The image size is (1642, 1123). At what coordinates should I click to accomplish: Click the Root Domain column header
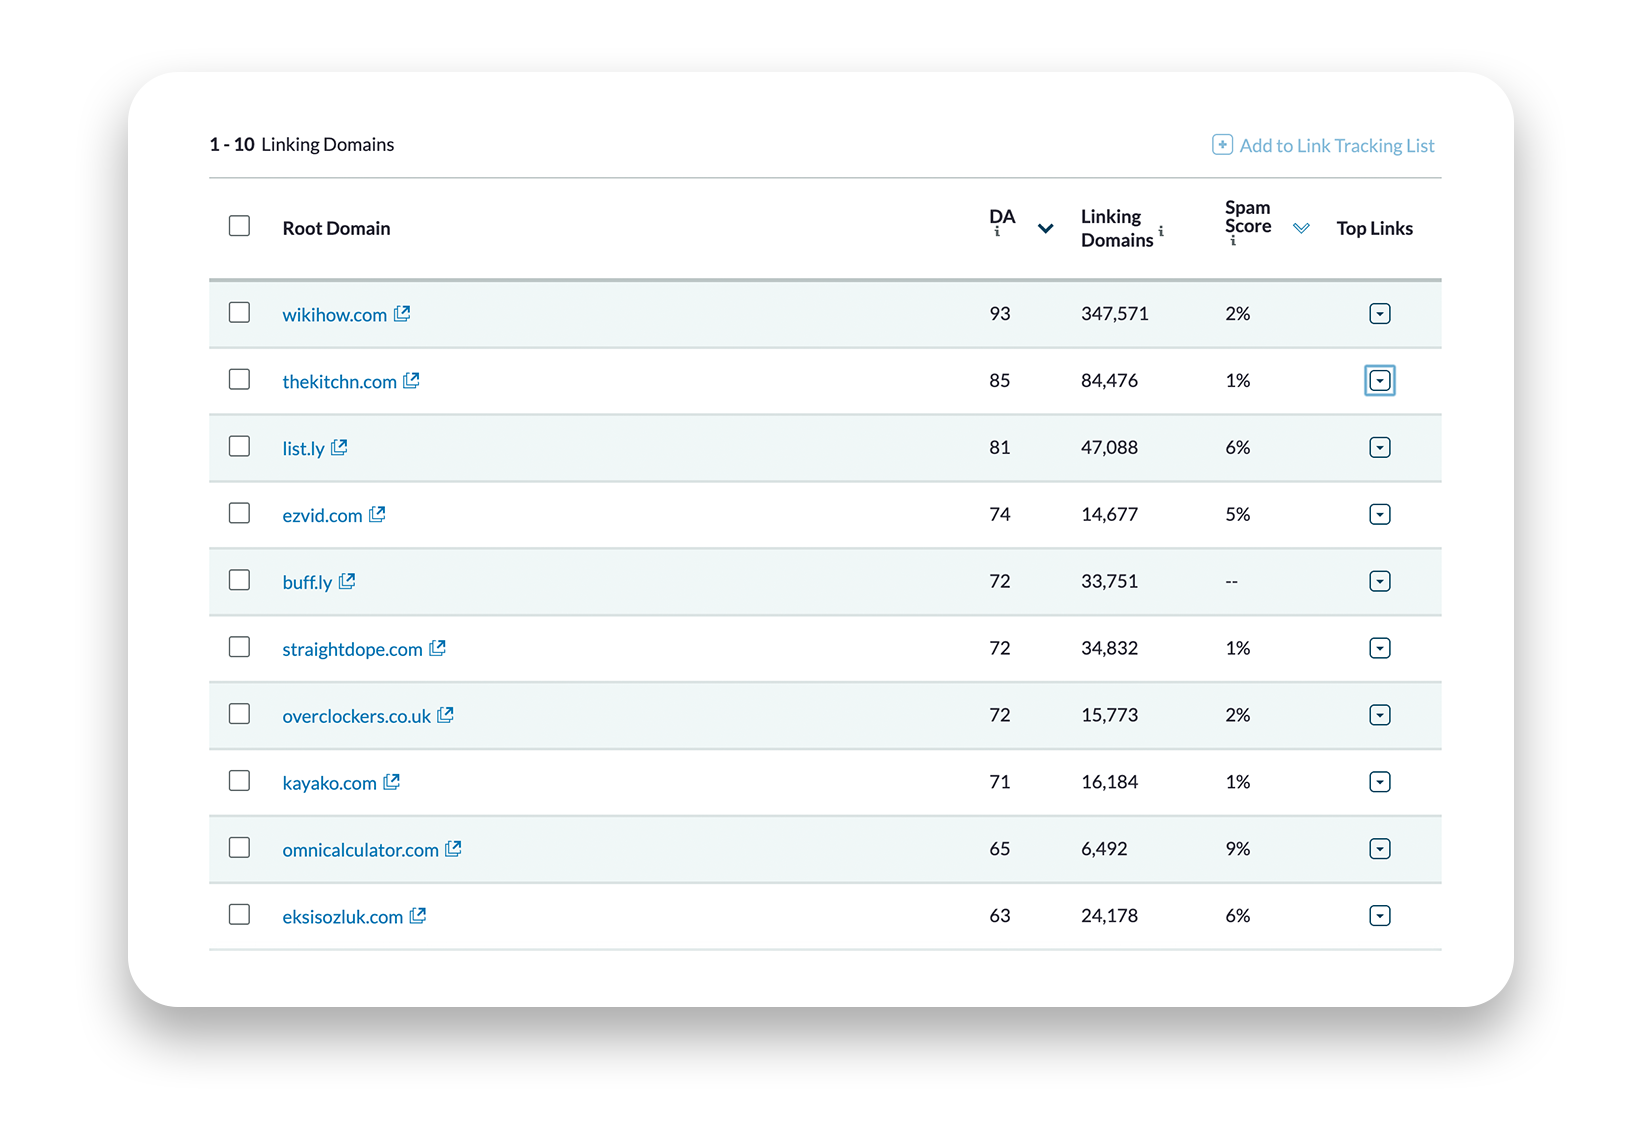click(x=336, y=229)
